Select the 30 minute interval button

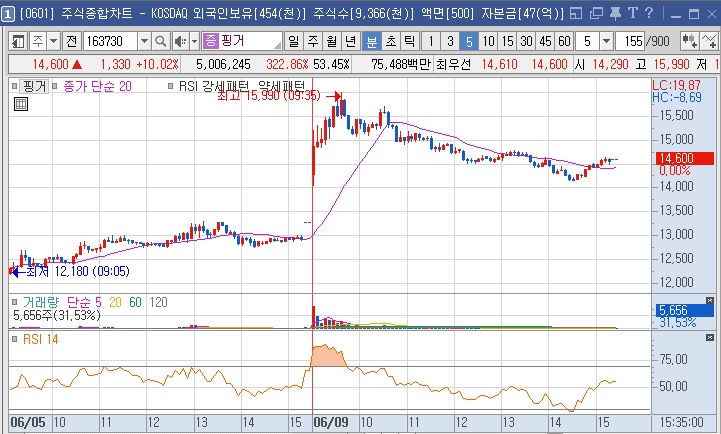(526, 41)
